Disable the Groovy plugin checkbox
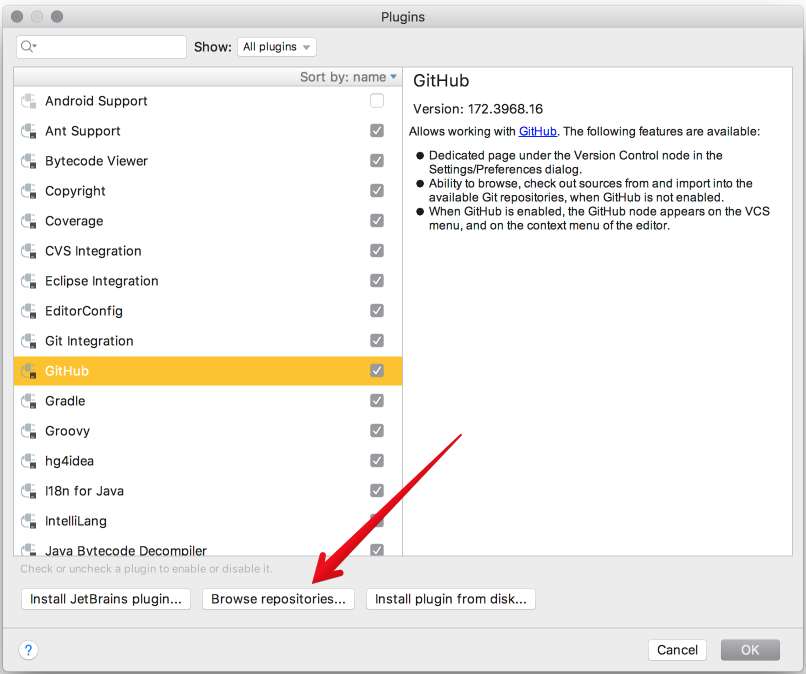The width and height of the screenshot is (806, 674). (377, 430)
